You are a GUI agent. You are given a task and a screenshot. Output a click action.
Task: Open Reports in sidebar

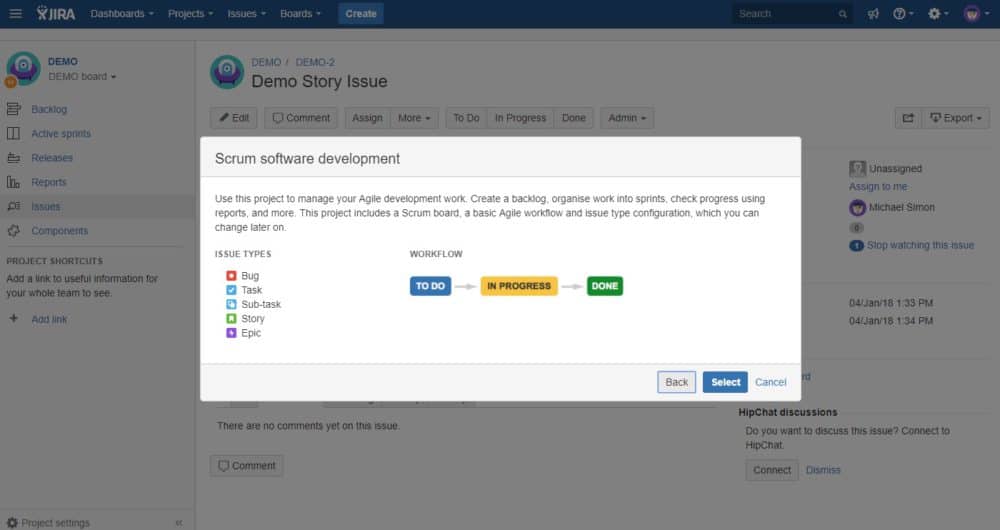click(x=48, y=182)
